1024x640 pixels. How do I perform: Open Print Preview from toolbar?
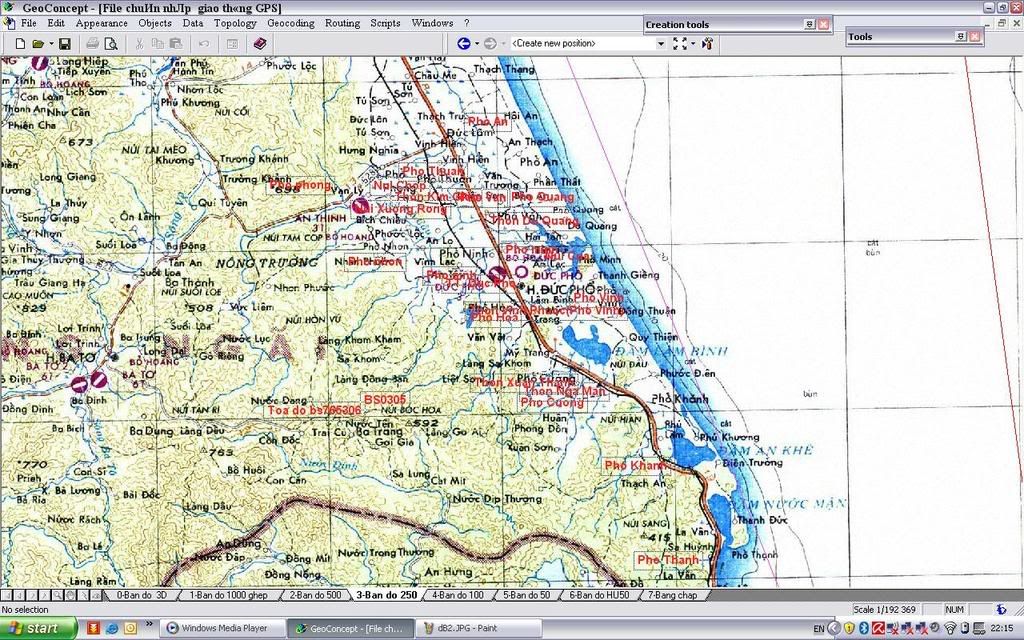(x=111, y=44)
